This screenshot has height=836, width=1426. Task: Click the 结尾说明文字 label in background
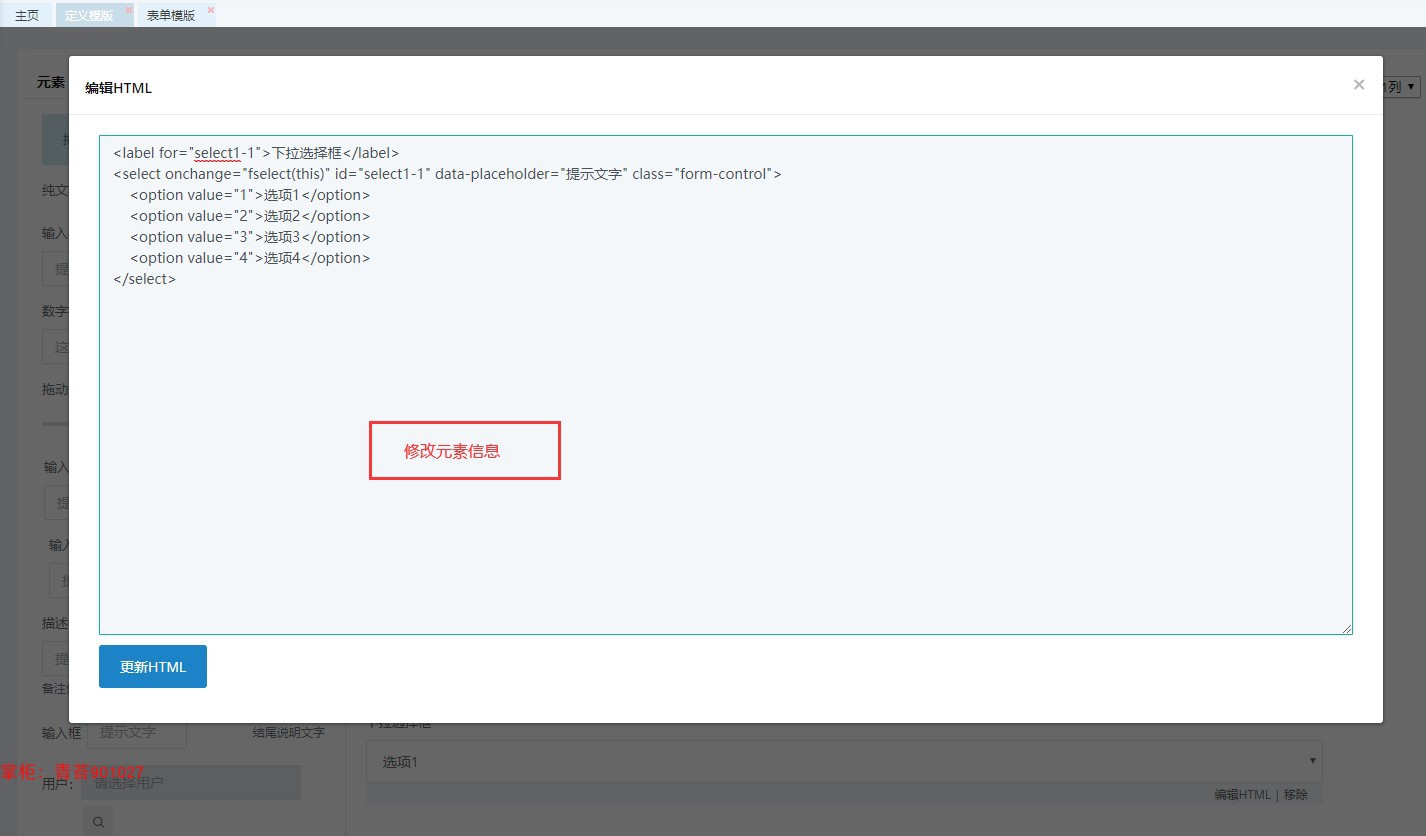(x=288, y=733)
